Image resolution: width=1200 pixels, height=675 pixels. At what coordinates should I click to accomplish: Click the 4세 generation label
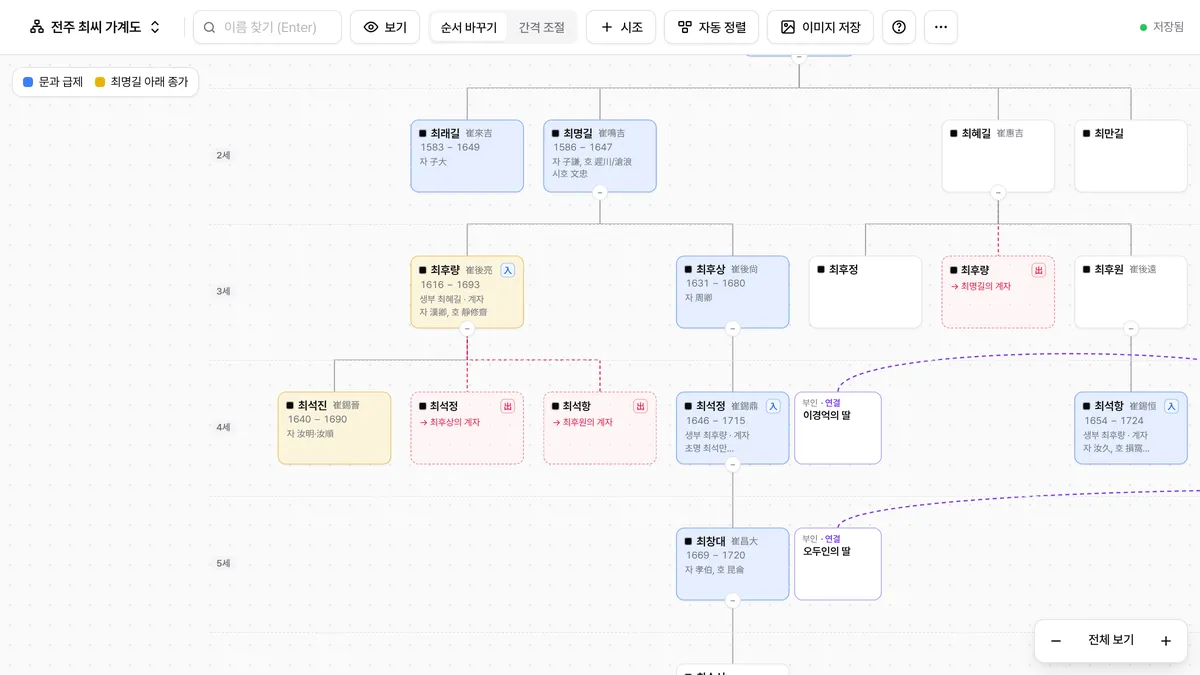click(223, 428)
